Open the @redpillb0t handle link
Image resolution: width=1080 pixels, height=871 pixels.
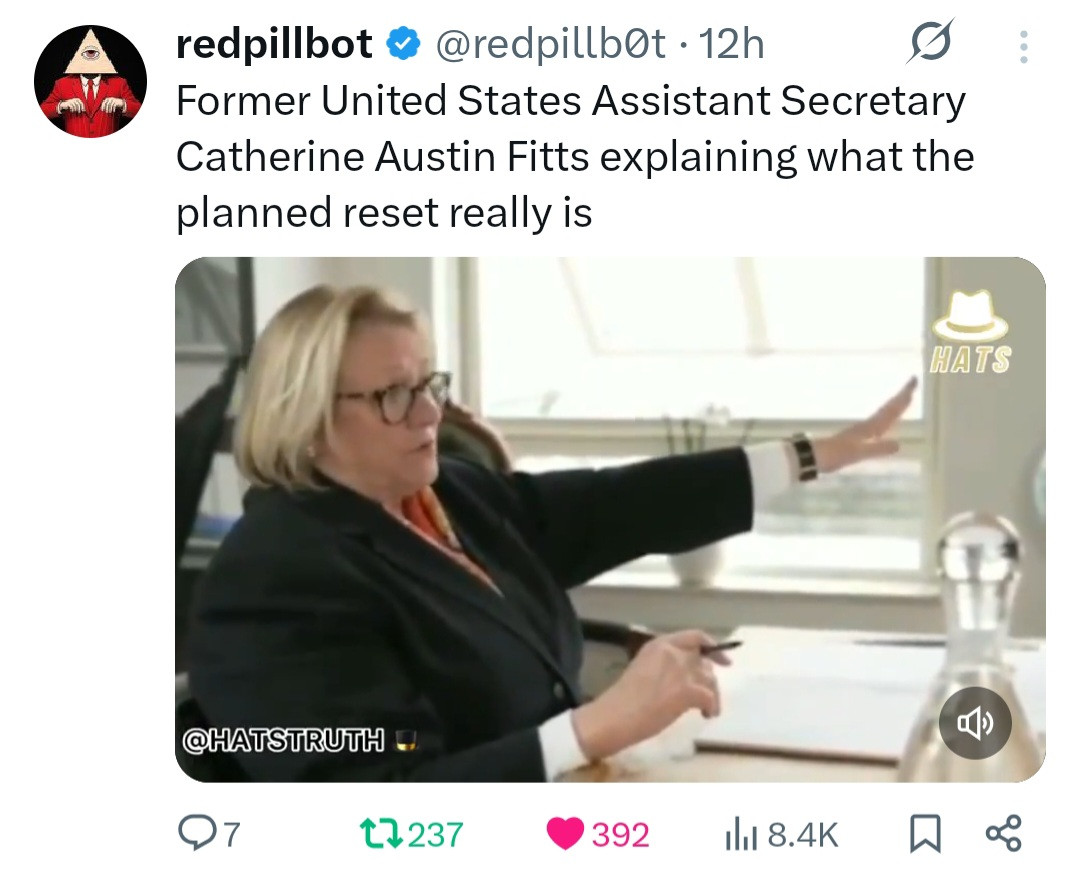(550, 45)
